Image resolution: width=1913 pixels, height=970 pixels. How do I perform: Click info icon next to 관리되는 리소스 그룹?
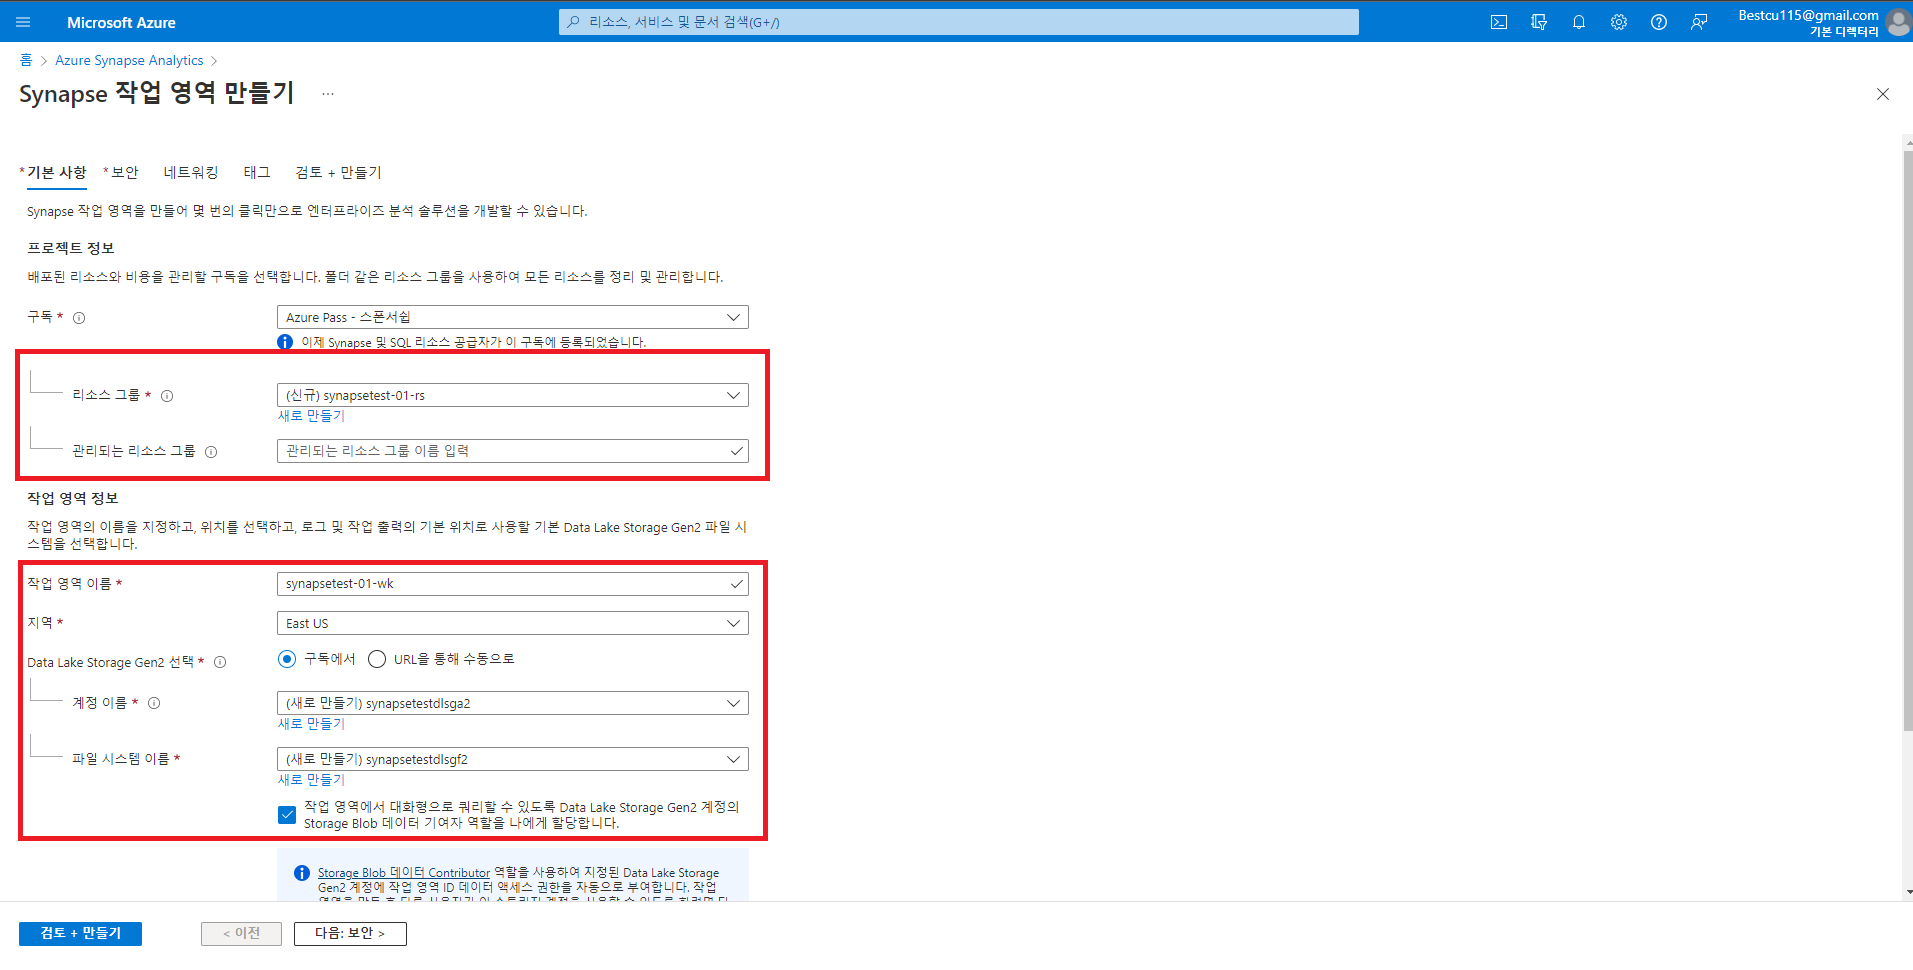211,452
